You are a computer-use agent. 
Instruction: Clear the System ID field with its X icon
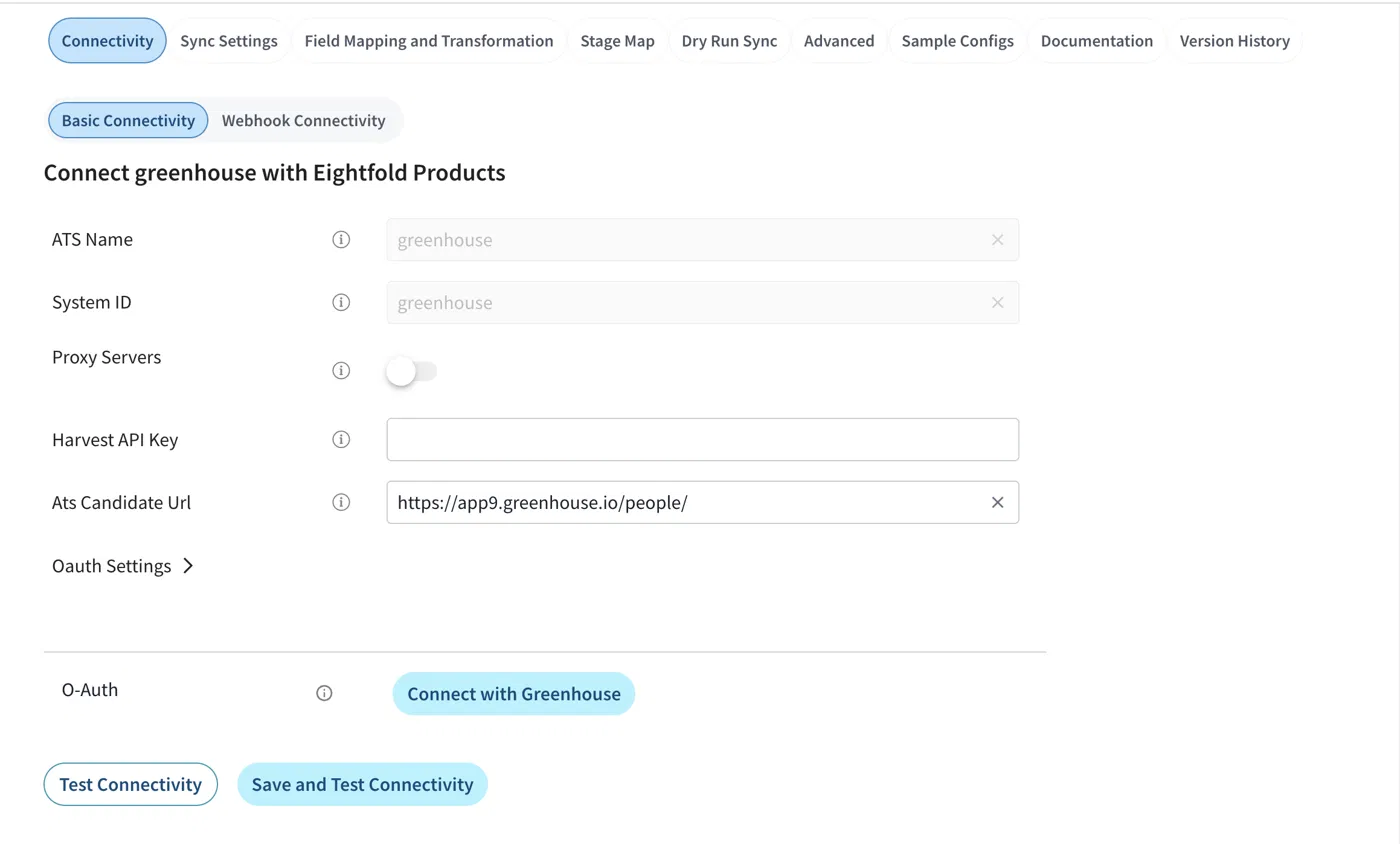tap(997, 302)
